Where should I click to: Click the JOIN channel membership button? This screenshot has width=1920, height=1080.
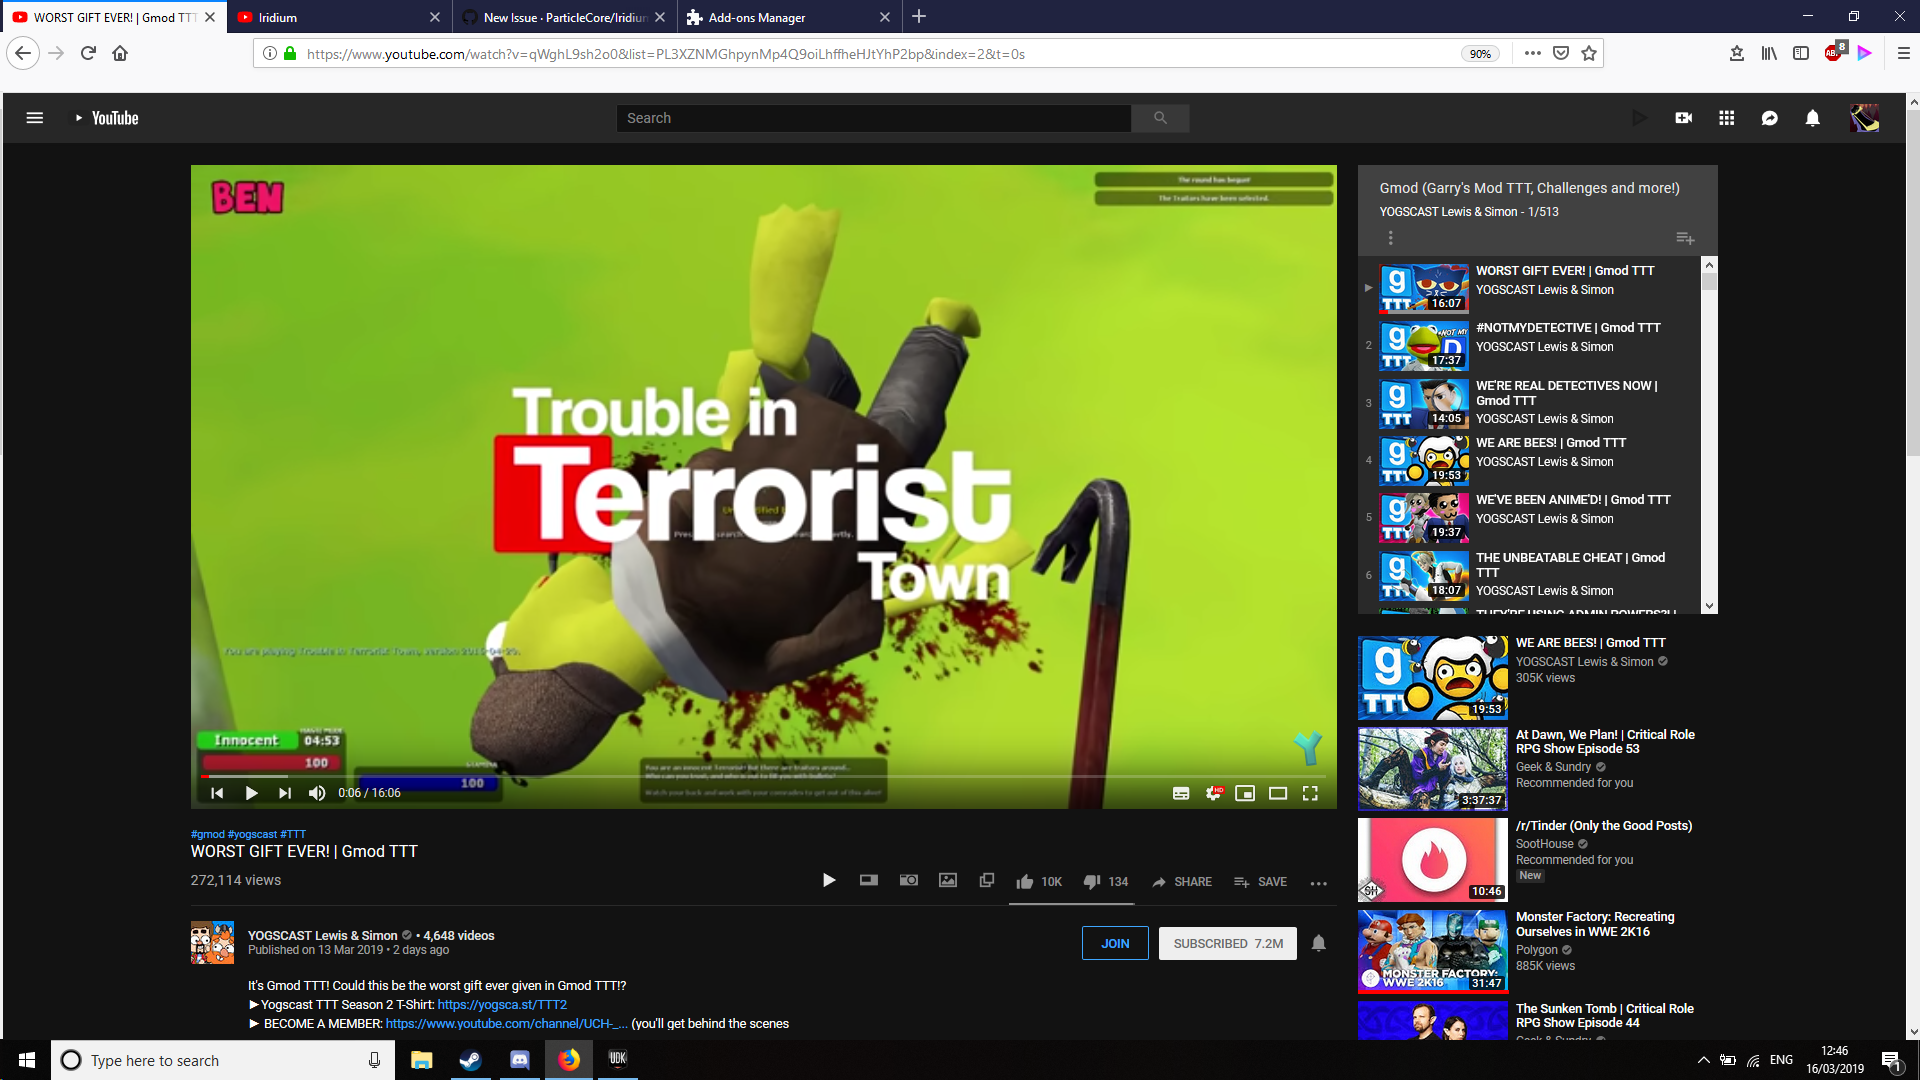click(x=1115, y=943)
